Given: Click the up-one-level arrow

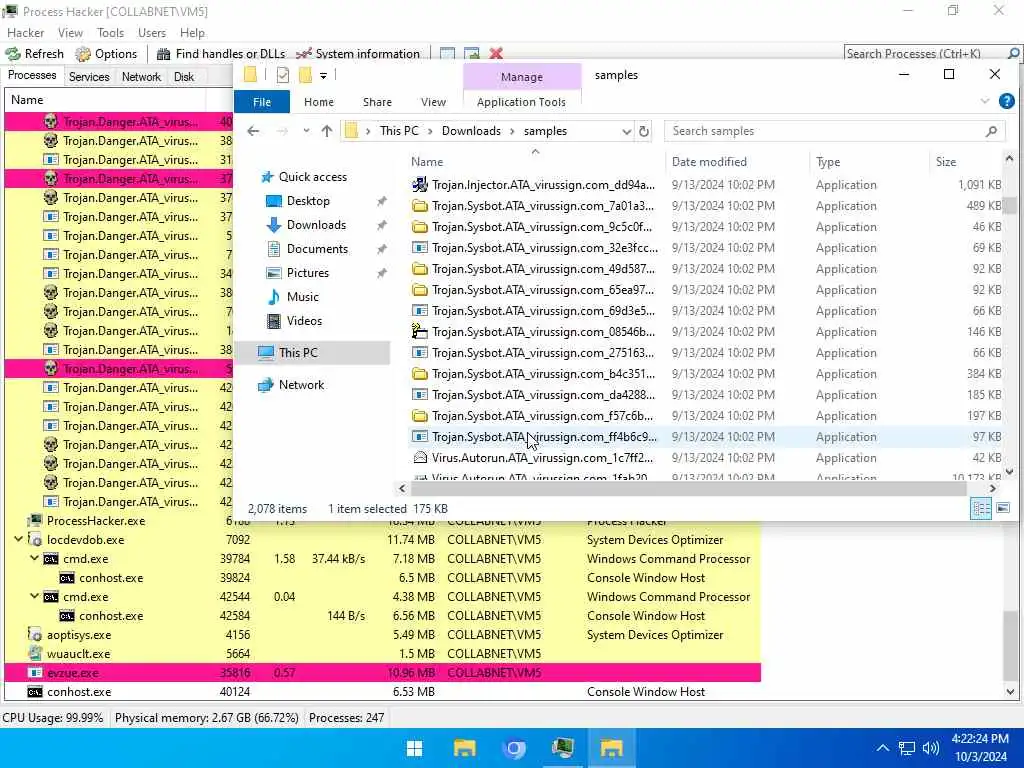Looking at the screenshot, I should [x=327, y=131].
